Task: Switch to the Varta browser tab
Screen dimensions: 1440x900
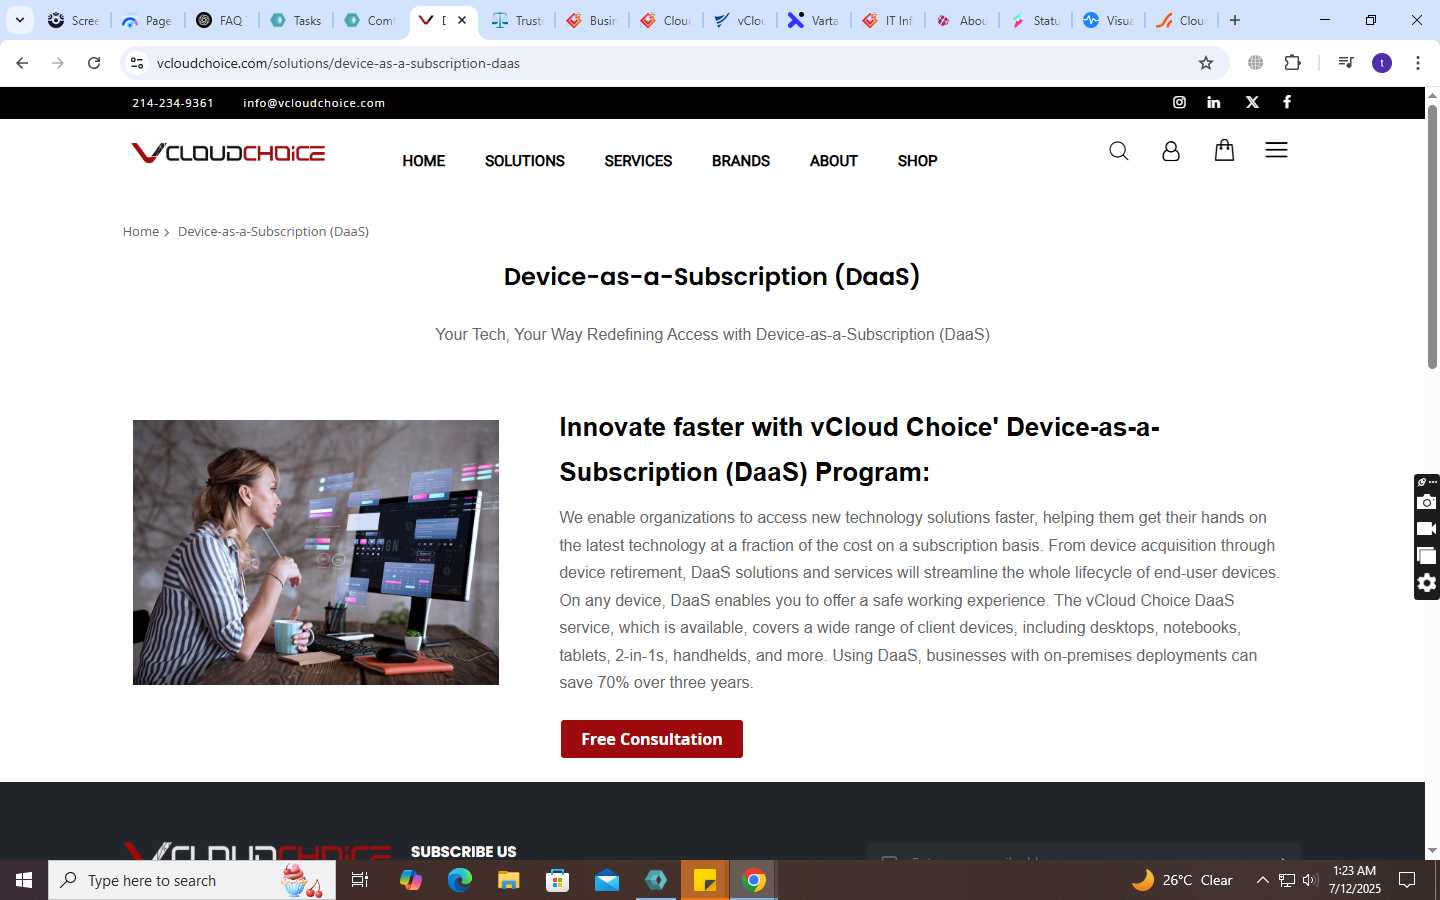Action: [x=813, y=20]
